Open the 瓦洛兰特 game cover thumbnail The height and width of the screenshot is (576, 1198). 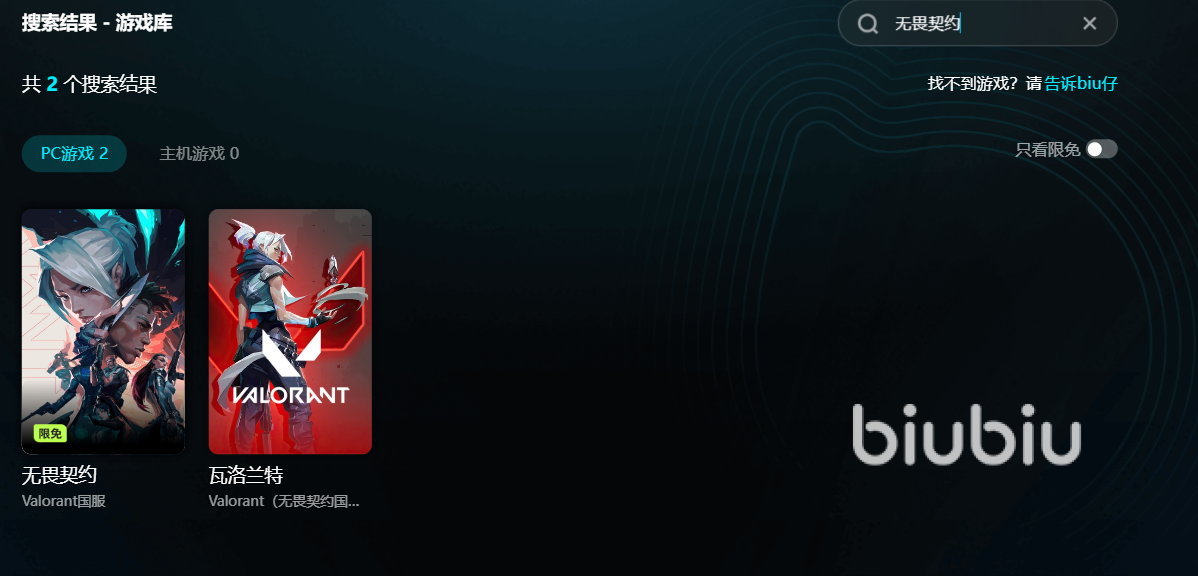click(x=290, y=332)
